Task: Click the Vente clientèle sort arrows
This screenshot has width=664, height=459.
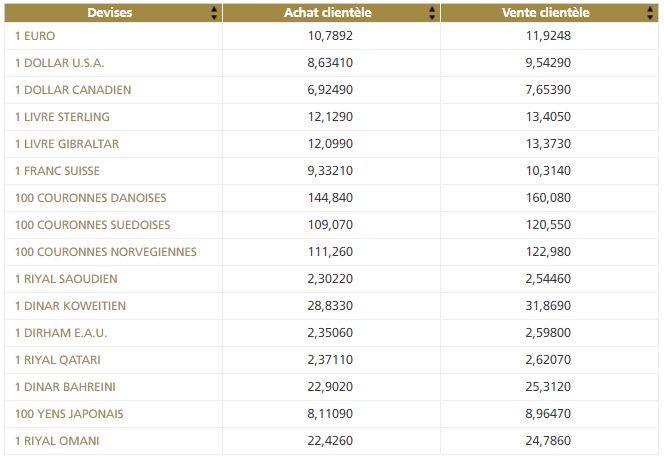Action: [650, 13]
